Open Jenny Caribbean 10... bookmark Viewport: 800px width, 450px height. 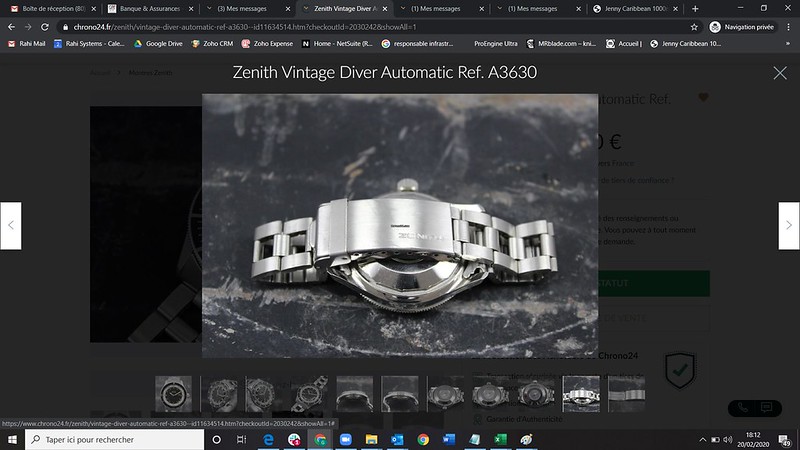(x=685, y=44)
